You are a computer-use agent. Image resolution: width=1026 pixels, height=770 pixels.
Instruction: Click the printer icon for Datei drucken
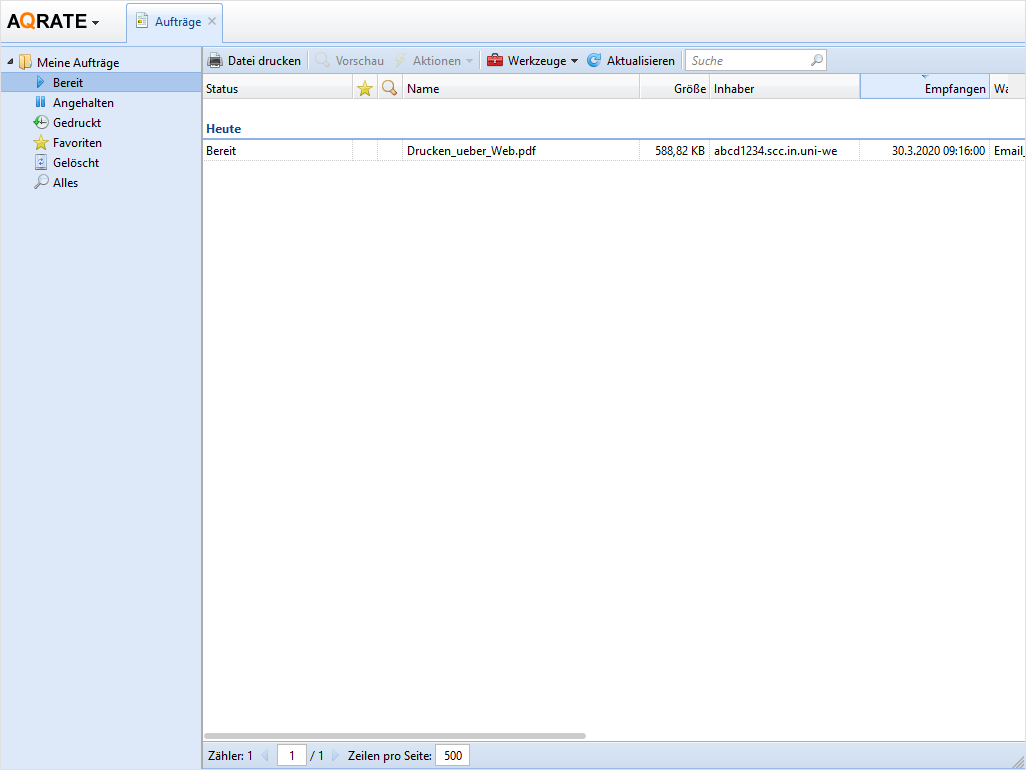pyautogui.click(x=215, y=61)
